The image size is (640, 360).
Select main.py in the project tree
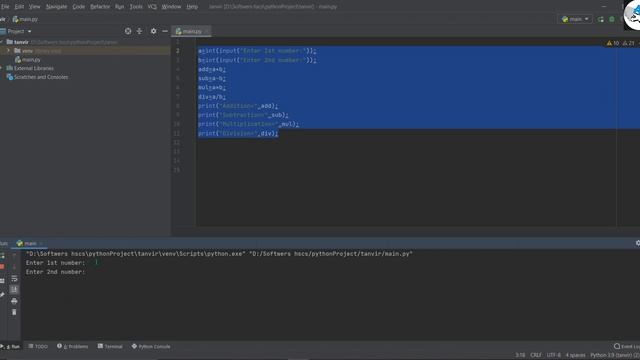(27, 60)
